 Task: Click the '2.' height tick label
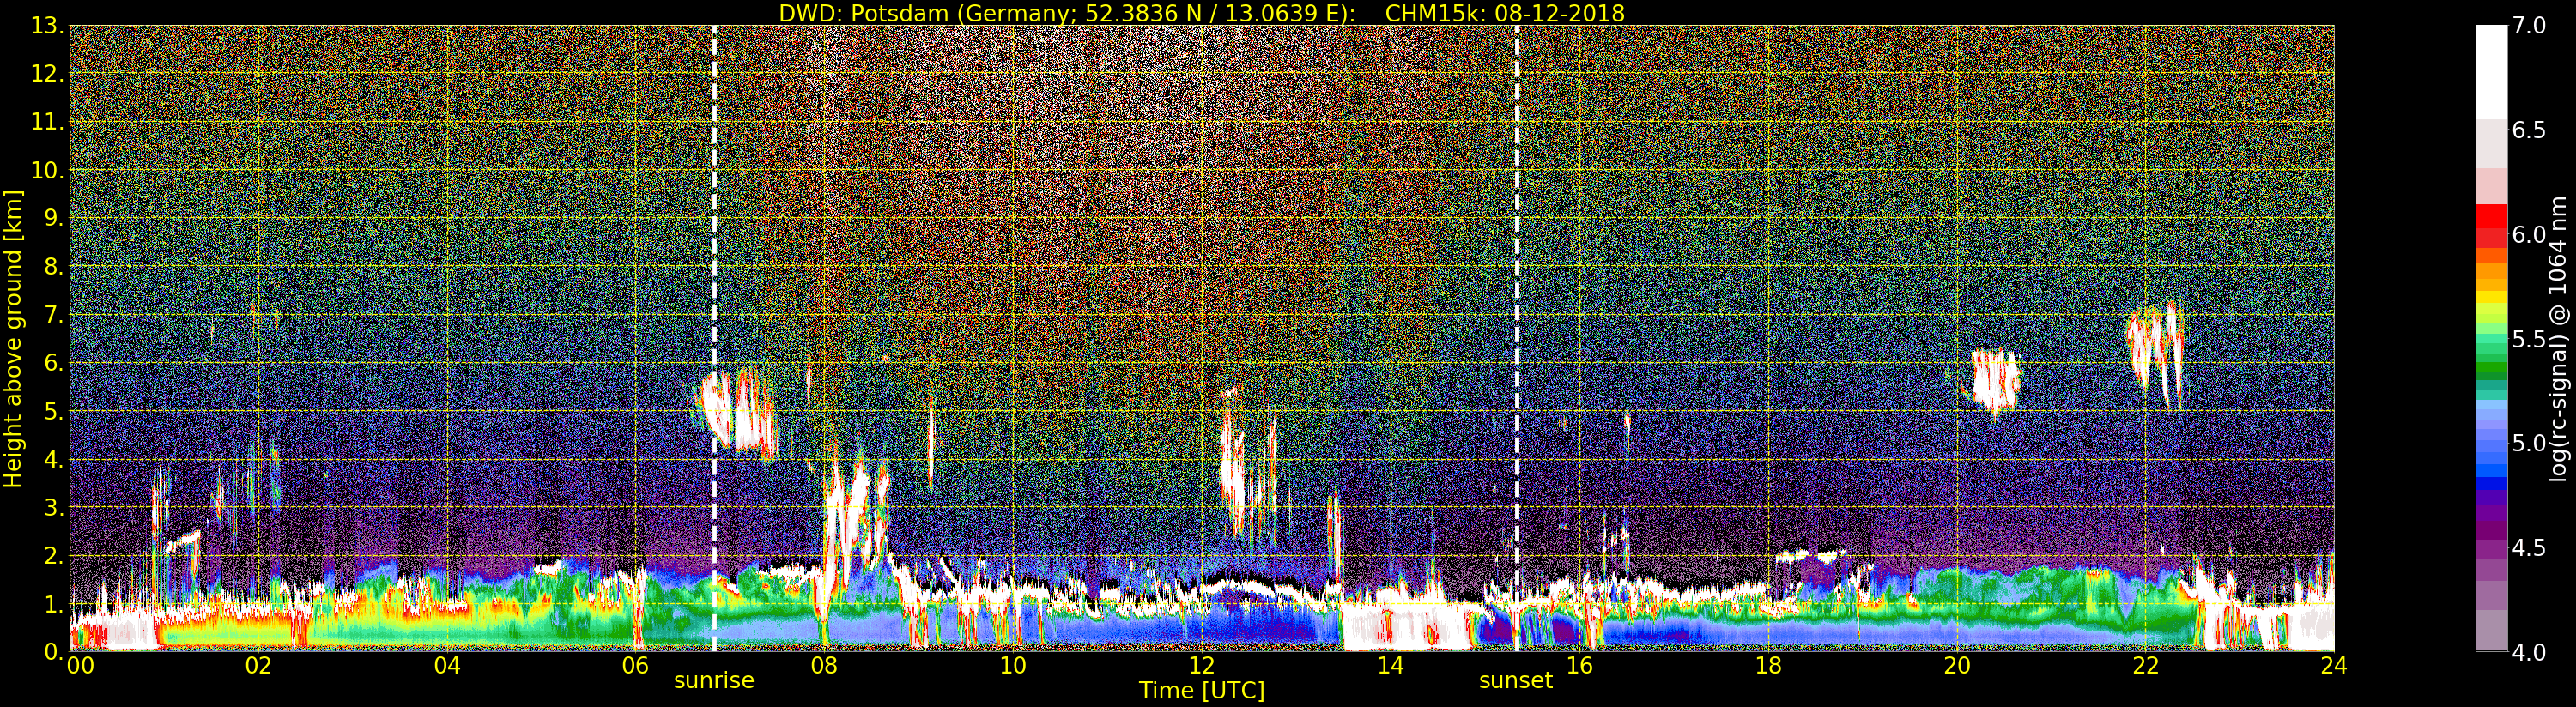[x=54, y=555]
